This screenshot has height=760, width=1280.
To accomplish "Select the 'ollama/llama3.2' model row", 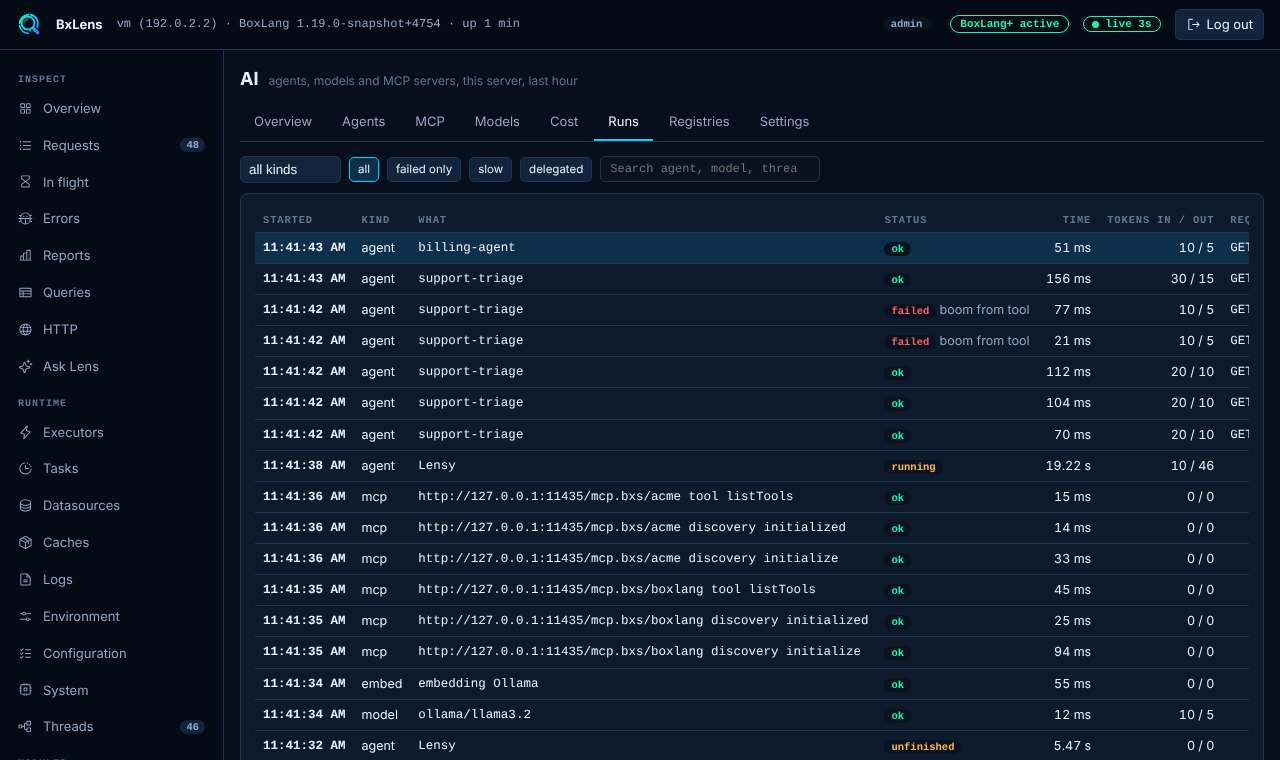I will point(751,715).
